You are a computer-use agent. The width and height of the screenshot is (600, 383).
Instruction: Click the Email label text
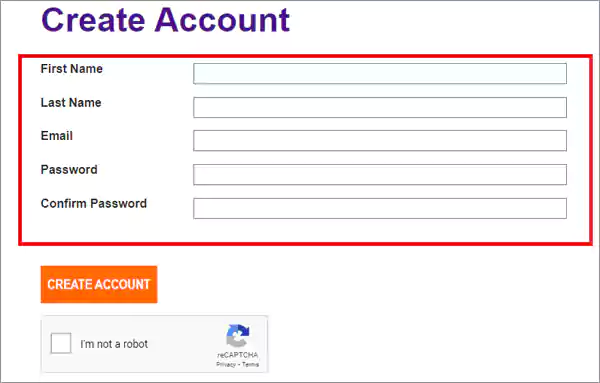[57, 136]
